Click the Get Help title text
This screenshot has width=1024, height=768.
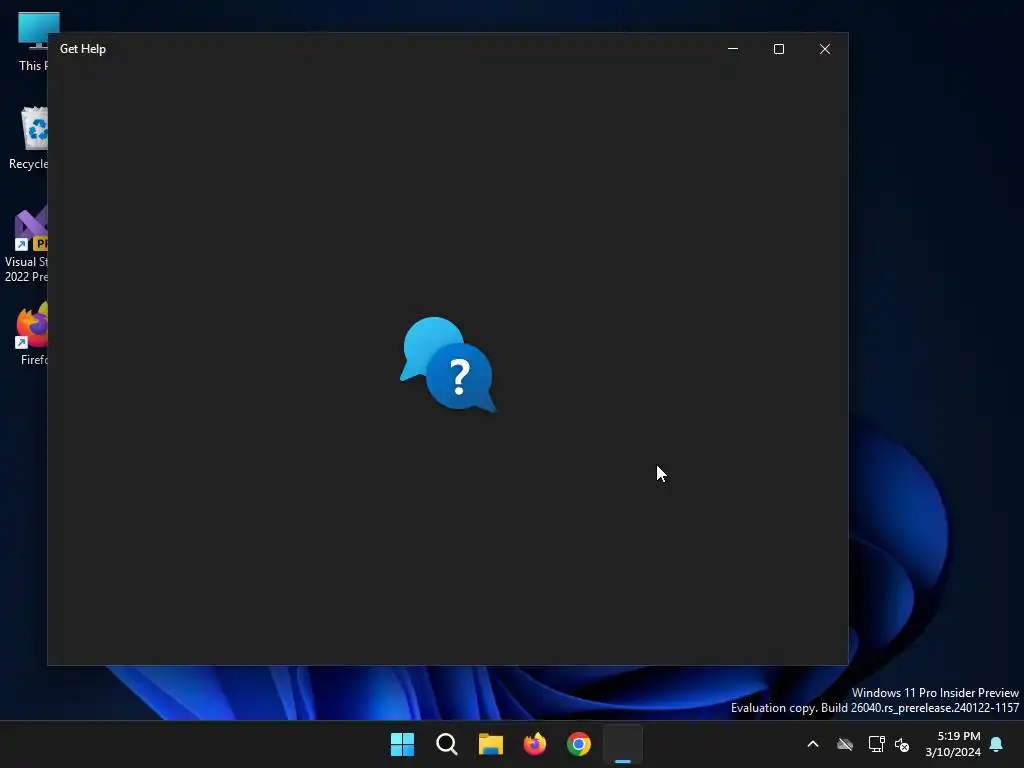coord(83,49)
